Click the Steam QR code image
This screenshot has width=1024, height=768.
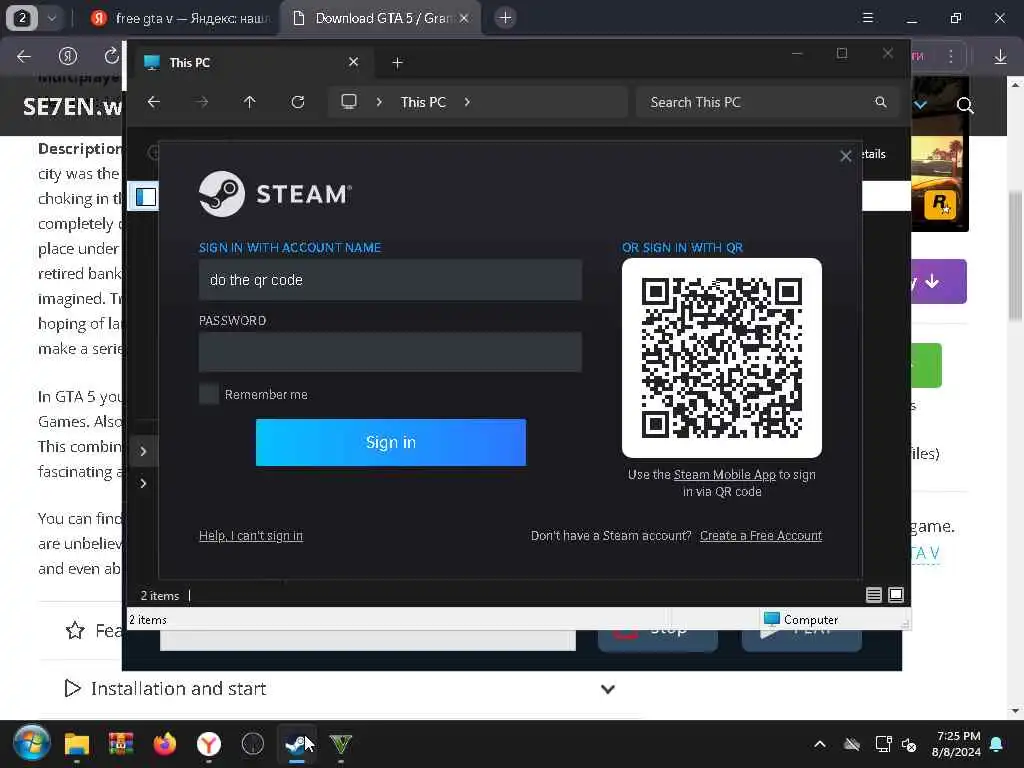722,358
